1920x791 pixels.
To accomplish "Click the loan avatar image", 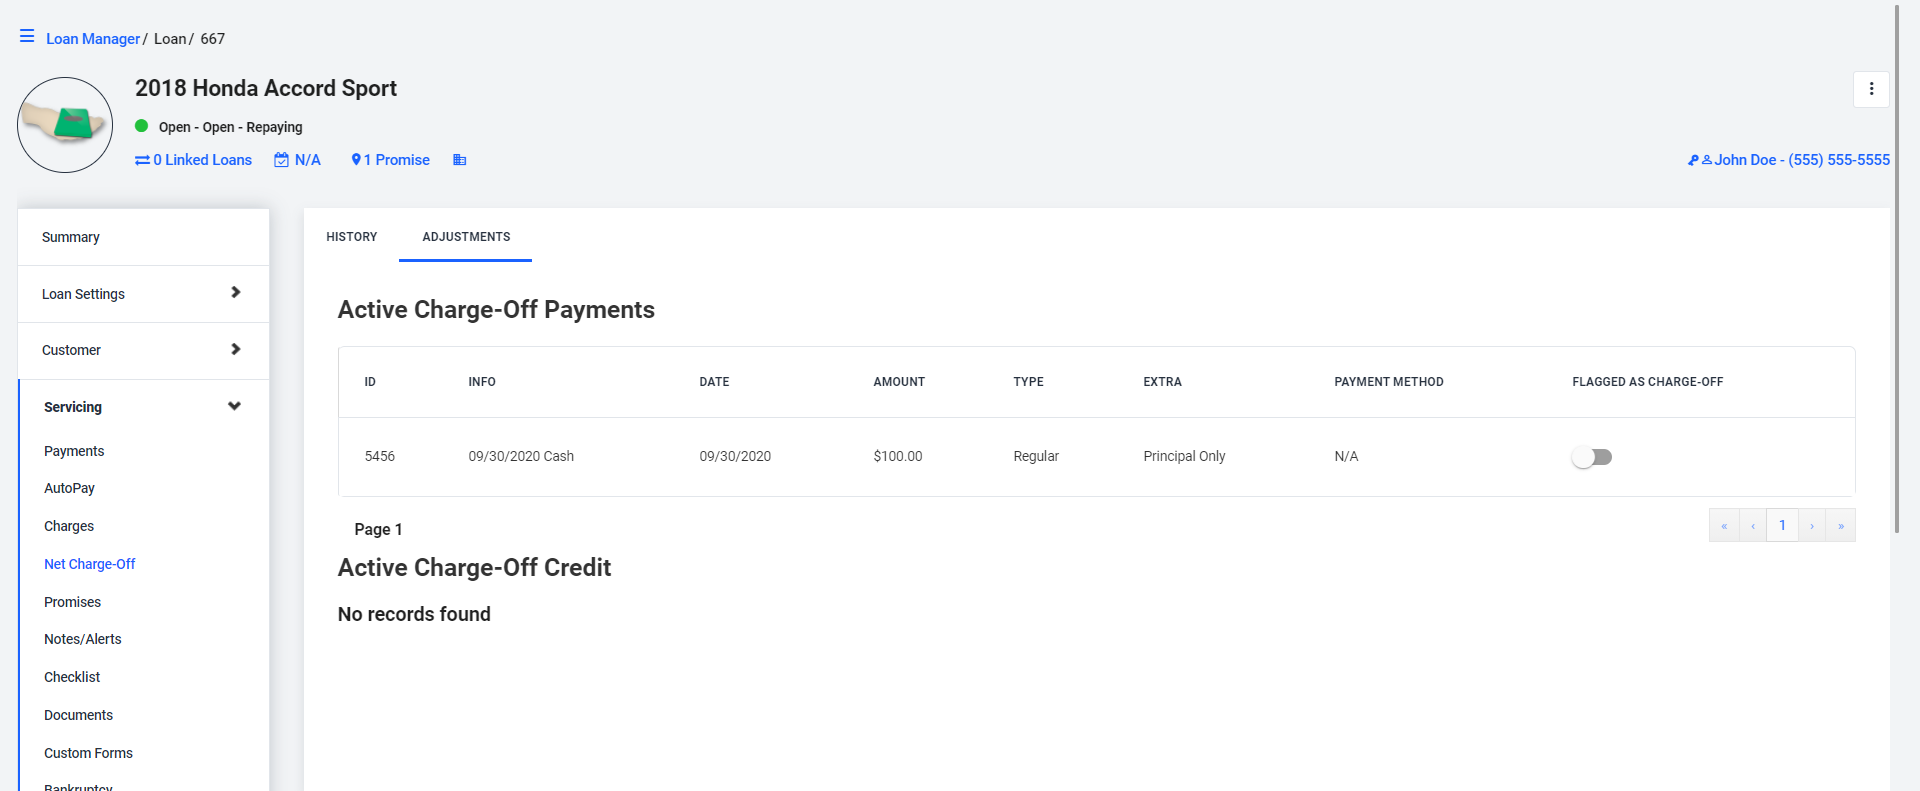I will 65,125.
